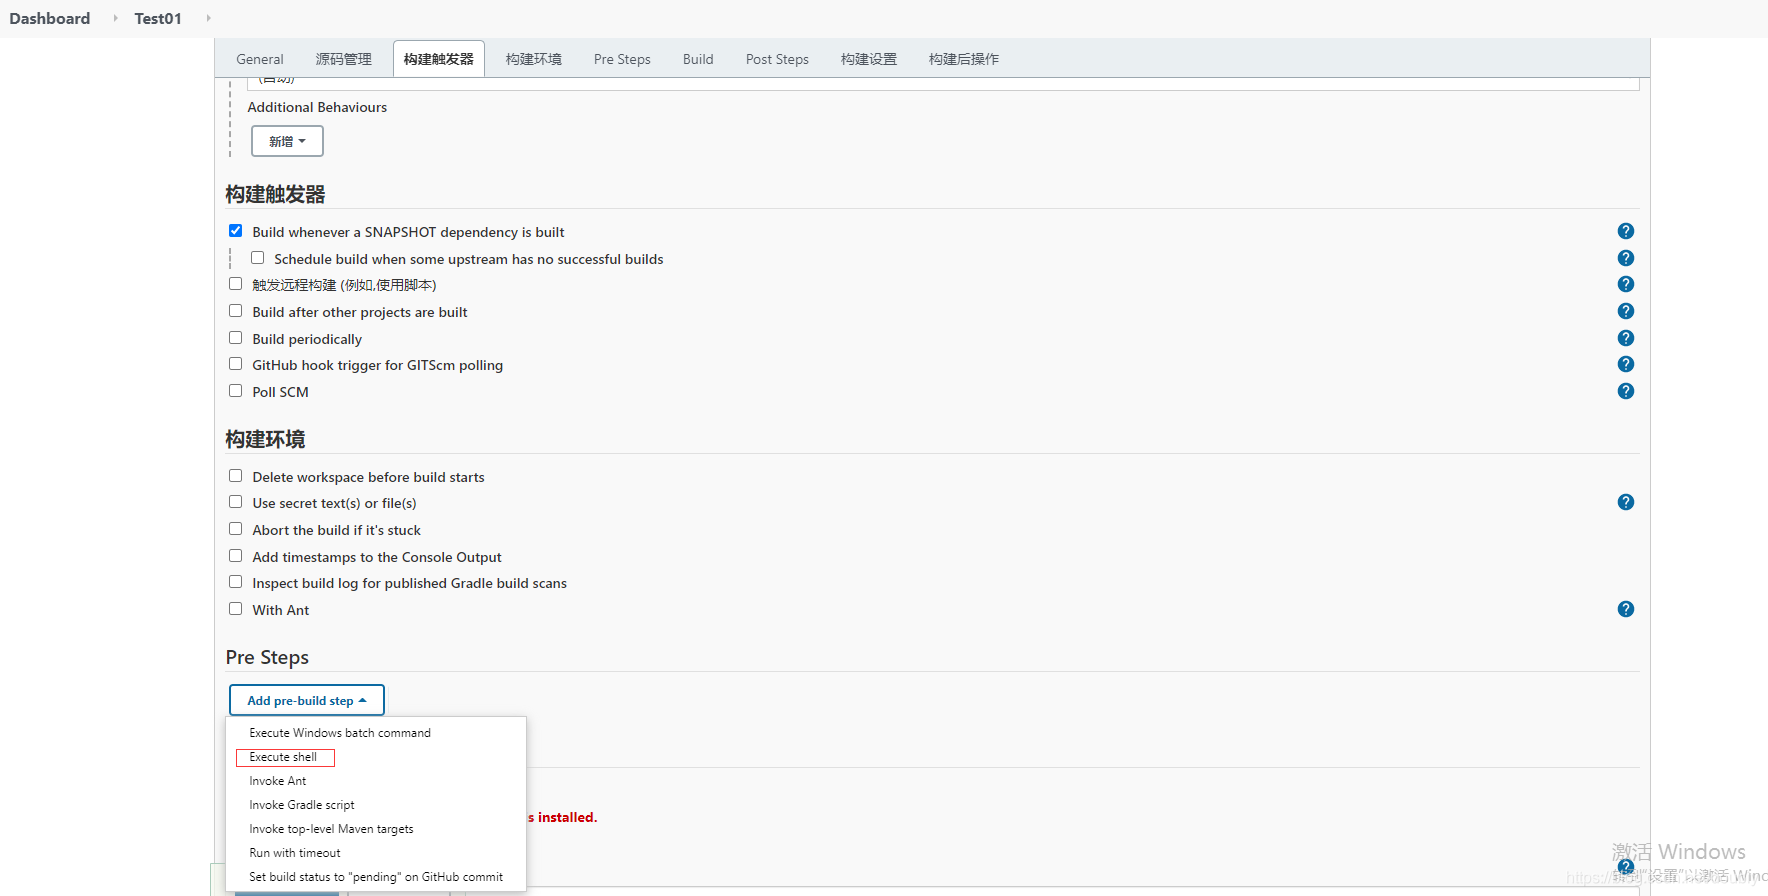Check Use secret text(s) or file(s)

236,502
